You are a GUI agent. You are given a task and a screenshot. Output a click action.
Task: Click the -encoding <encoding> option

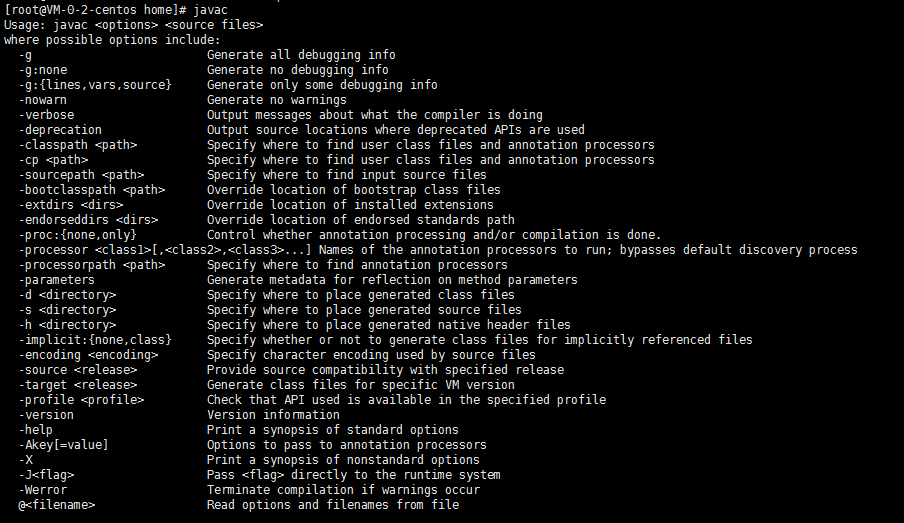88,355
